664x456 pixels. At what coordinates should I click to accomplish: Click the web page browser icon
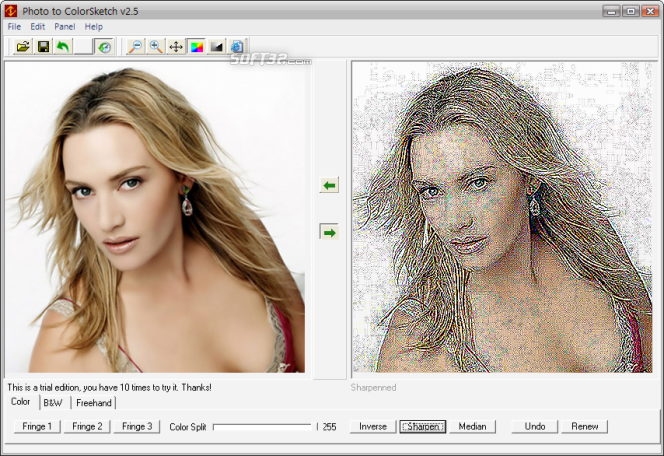[x=237, y=47]
